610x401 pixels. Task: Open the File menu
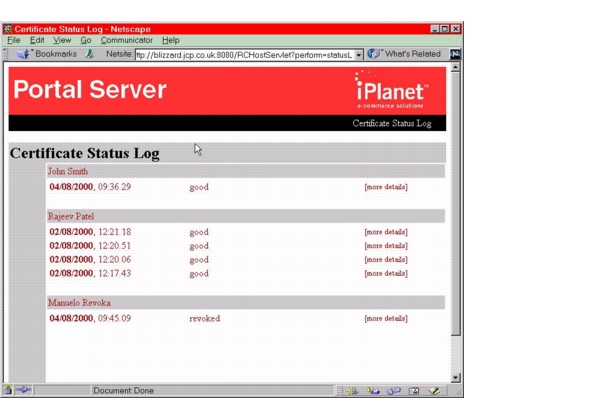point(14,40)
